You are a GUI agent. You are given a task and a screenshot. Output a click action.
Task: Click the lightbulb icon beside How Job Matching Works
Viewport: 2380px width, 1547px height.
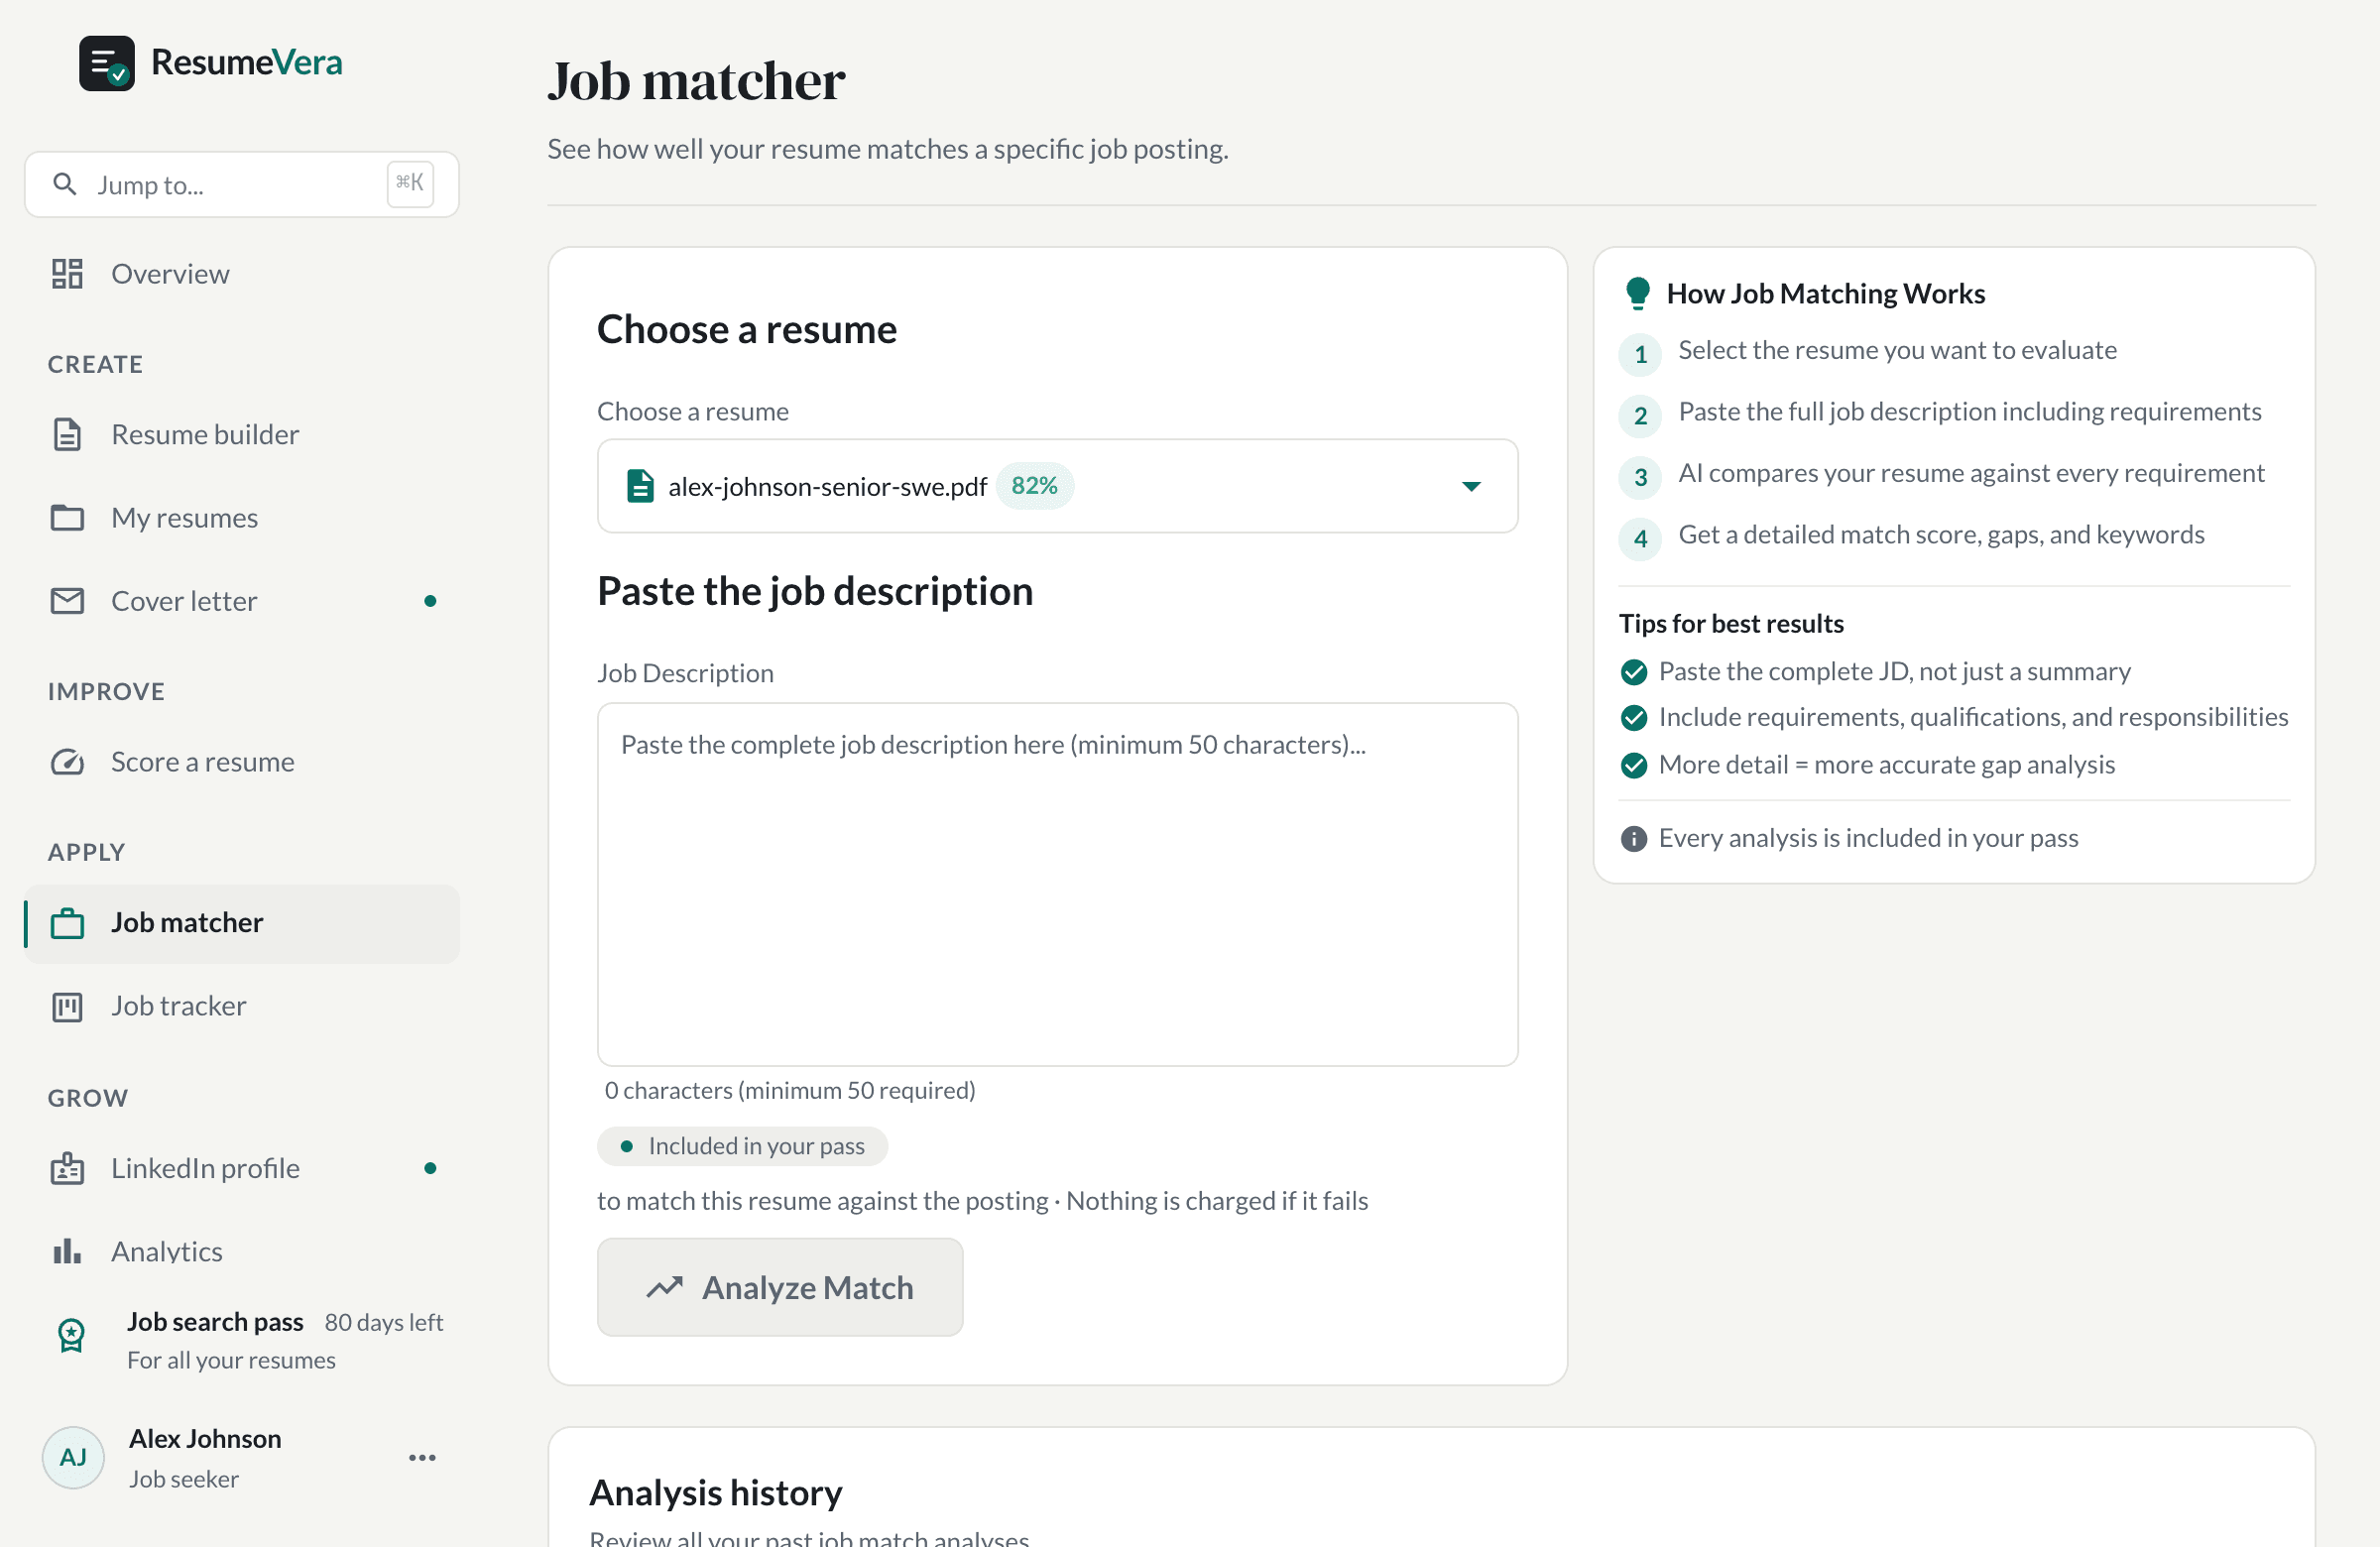click(1637, 293)
